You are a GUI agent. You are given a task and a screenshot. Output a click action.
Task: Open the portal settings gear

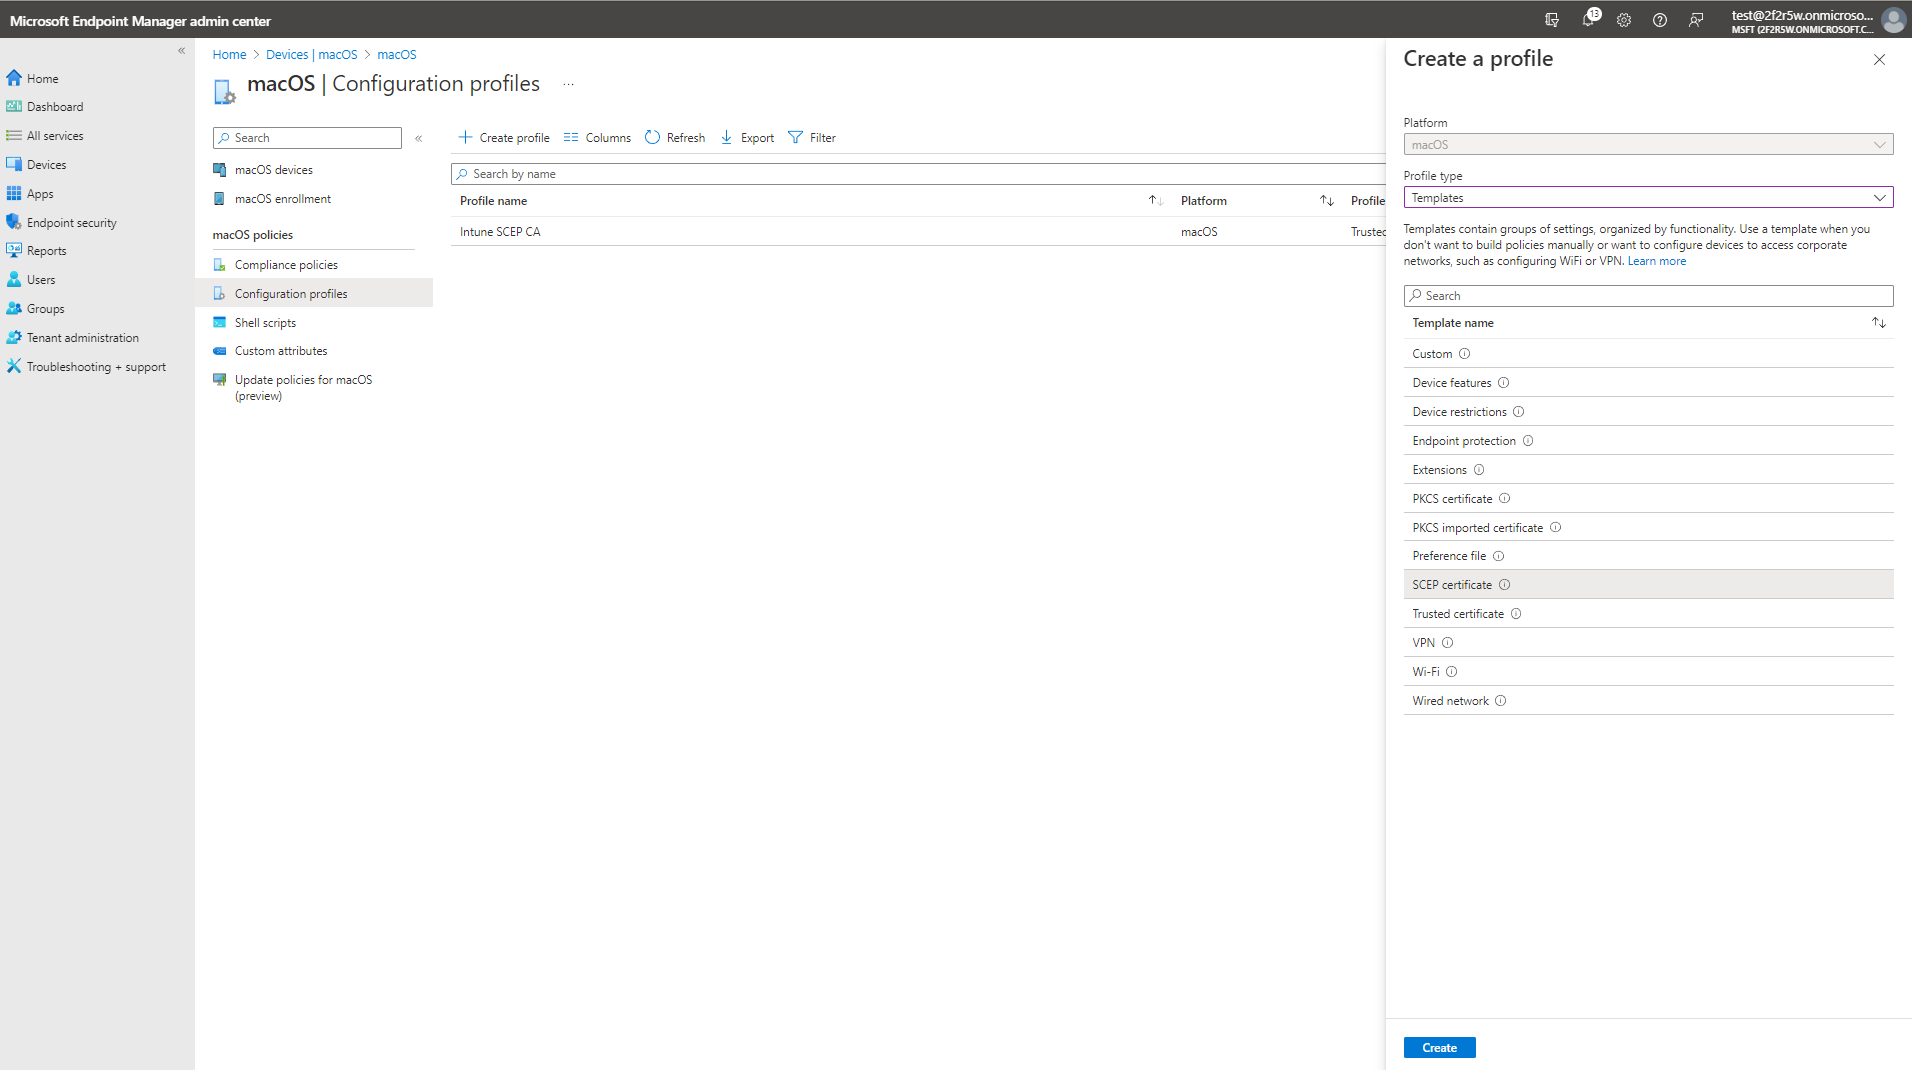[1624, 20]
